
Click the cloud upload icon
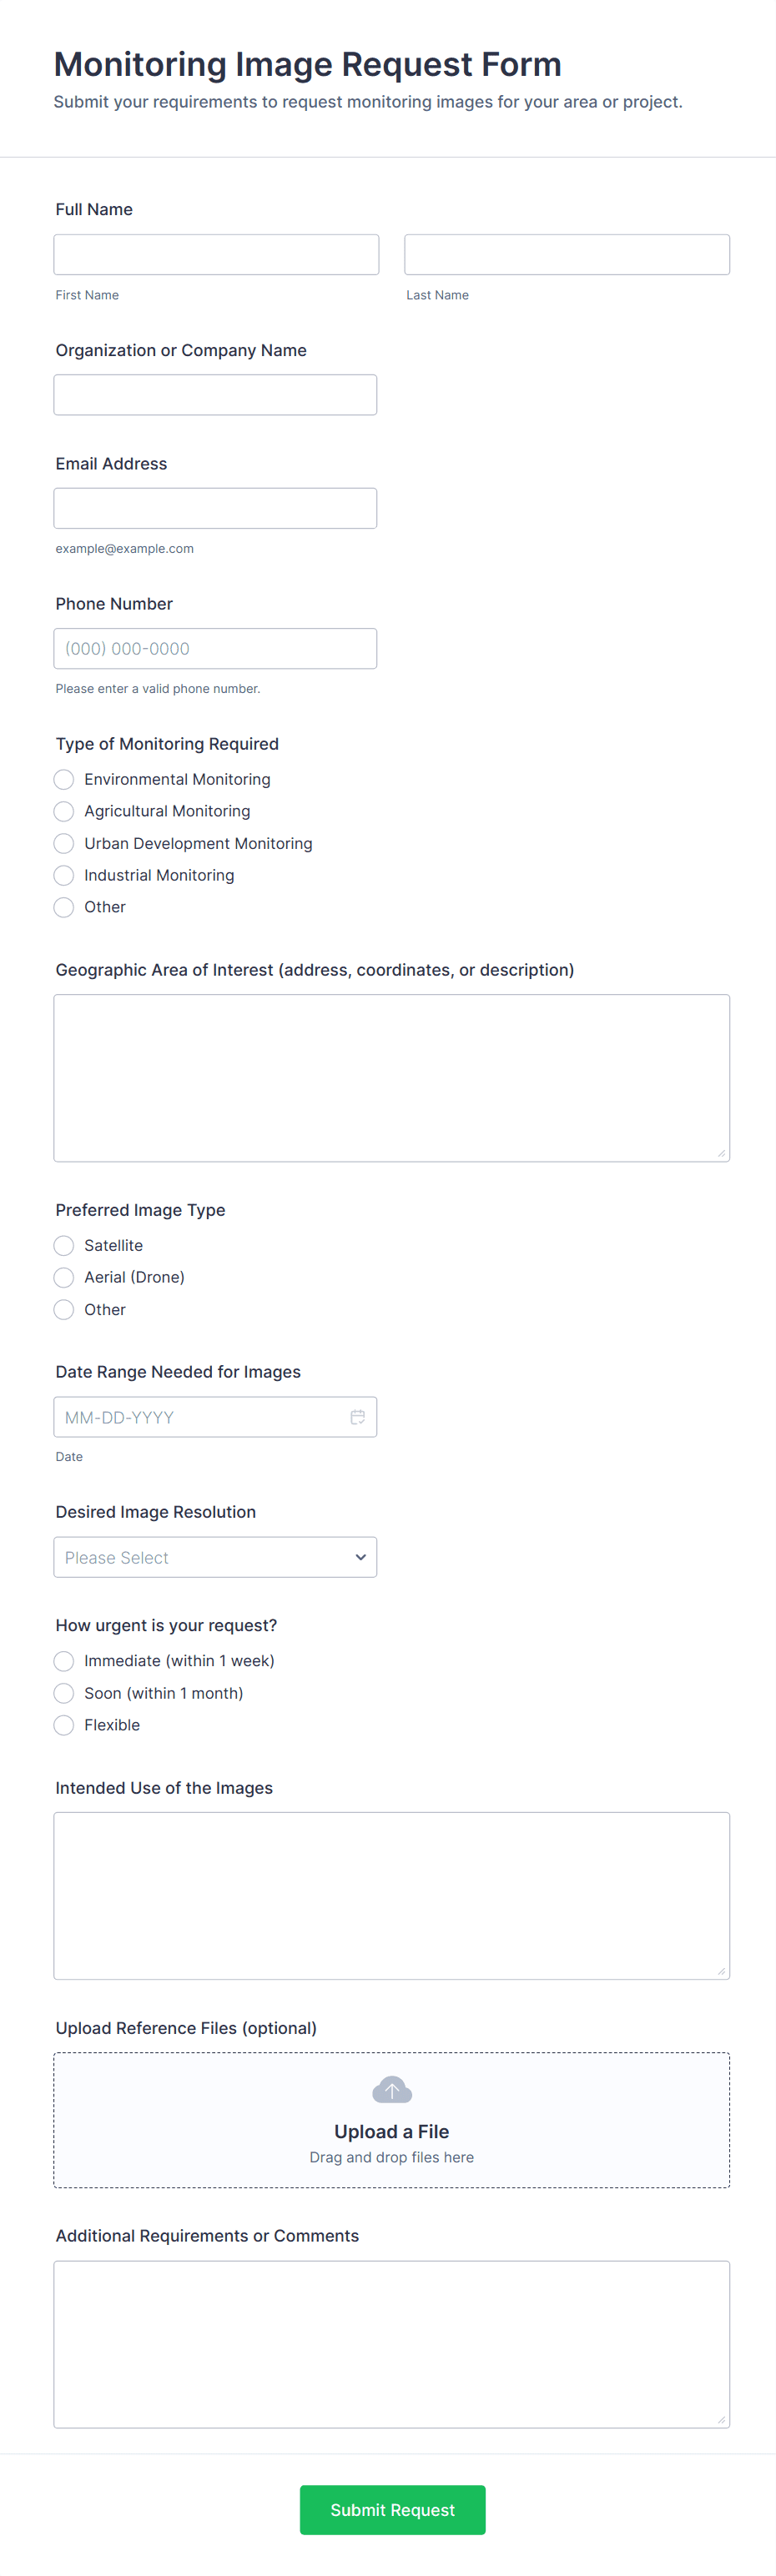click(391, 2089)
